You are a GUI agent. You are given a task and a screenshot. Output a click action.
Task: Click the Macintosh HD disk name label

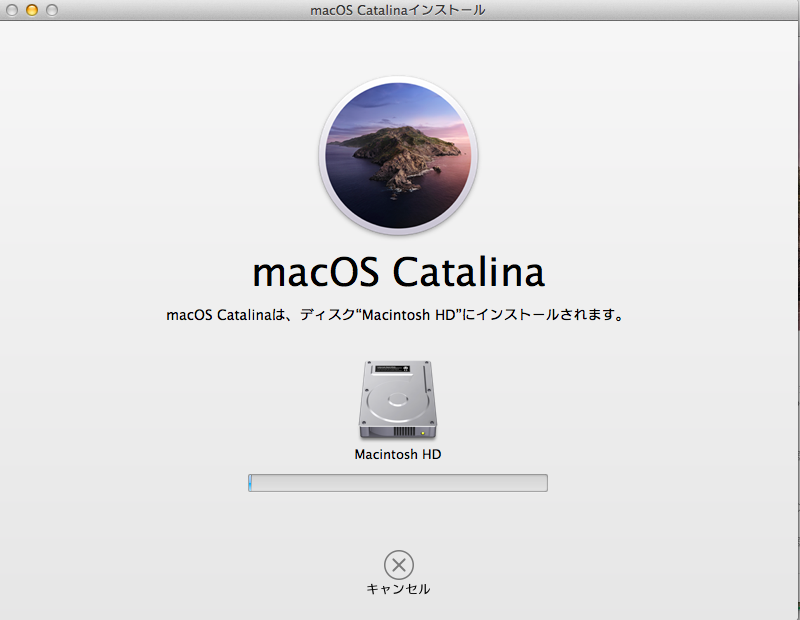pyautogui.click(x=398, y=454)
